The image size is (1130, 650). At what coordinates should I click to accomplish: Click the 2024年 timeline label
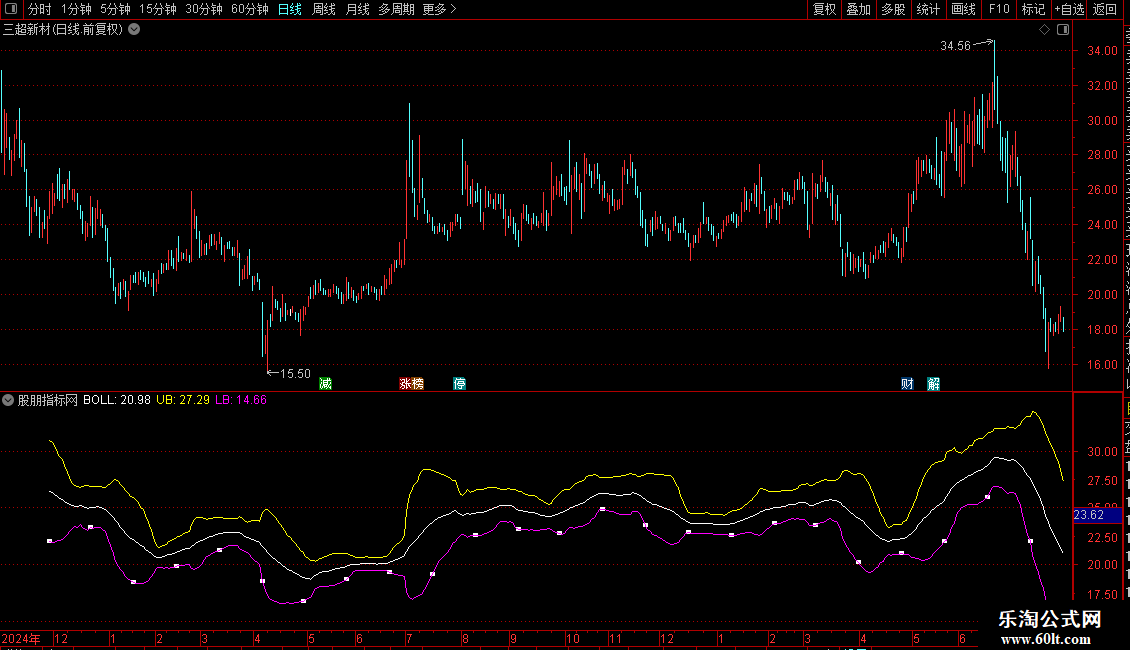[x=21, y=638]
